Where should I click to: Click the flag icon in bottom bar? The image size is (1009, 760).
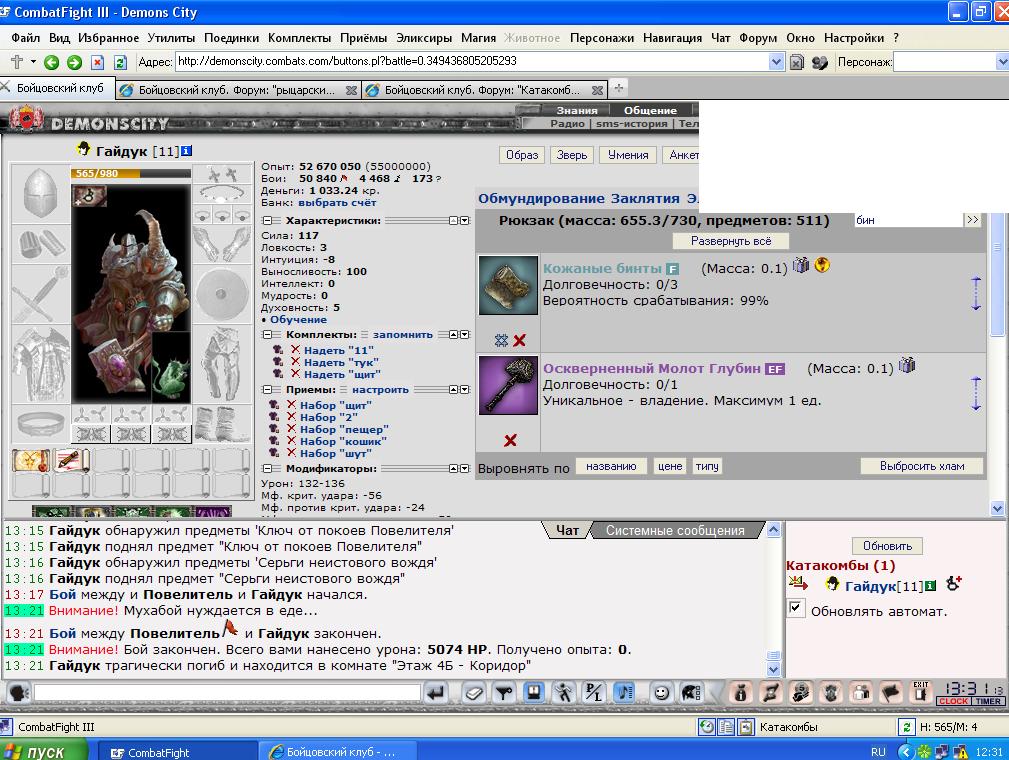click(x=891, y=692)
